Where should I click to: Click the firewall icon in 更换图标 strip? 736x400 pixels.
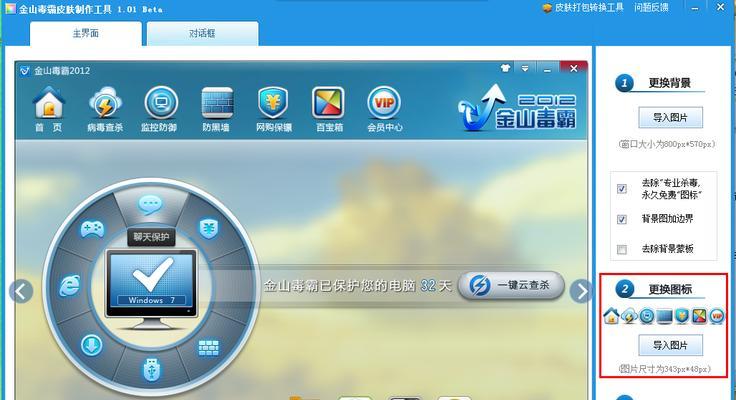(x=665, y=316)
